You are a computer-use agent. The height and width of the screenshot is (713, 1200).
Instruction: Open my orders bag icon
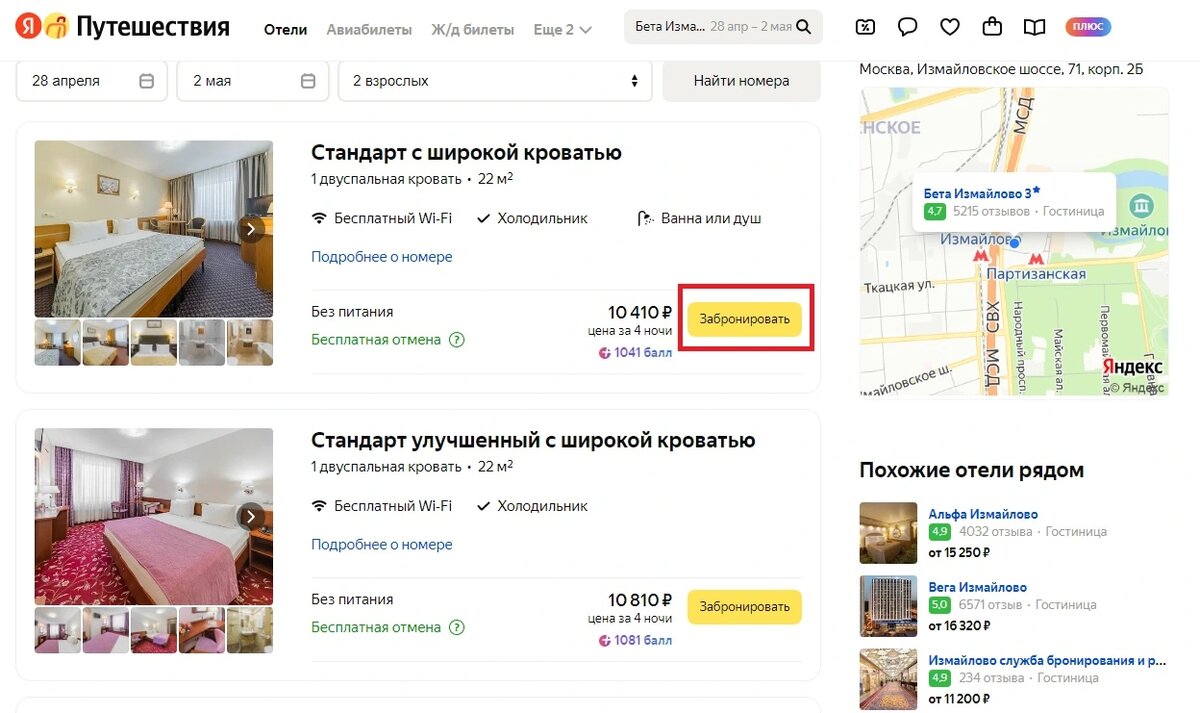992,27
